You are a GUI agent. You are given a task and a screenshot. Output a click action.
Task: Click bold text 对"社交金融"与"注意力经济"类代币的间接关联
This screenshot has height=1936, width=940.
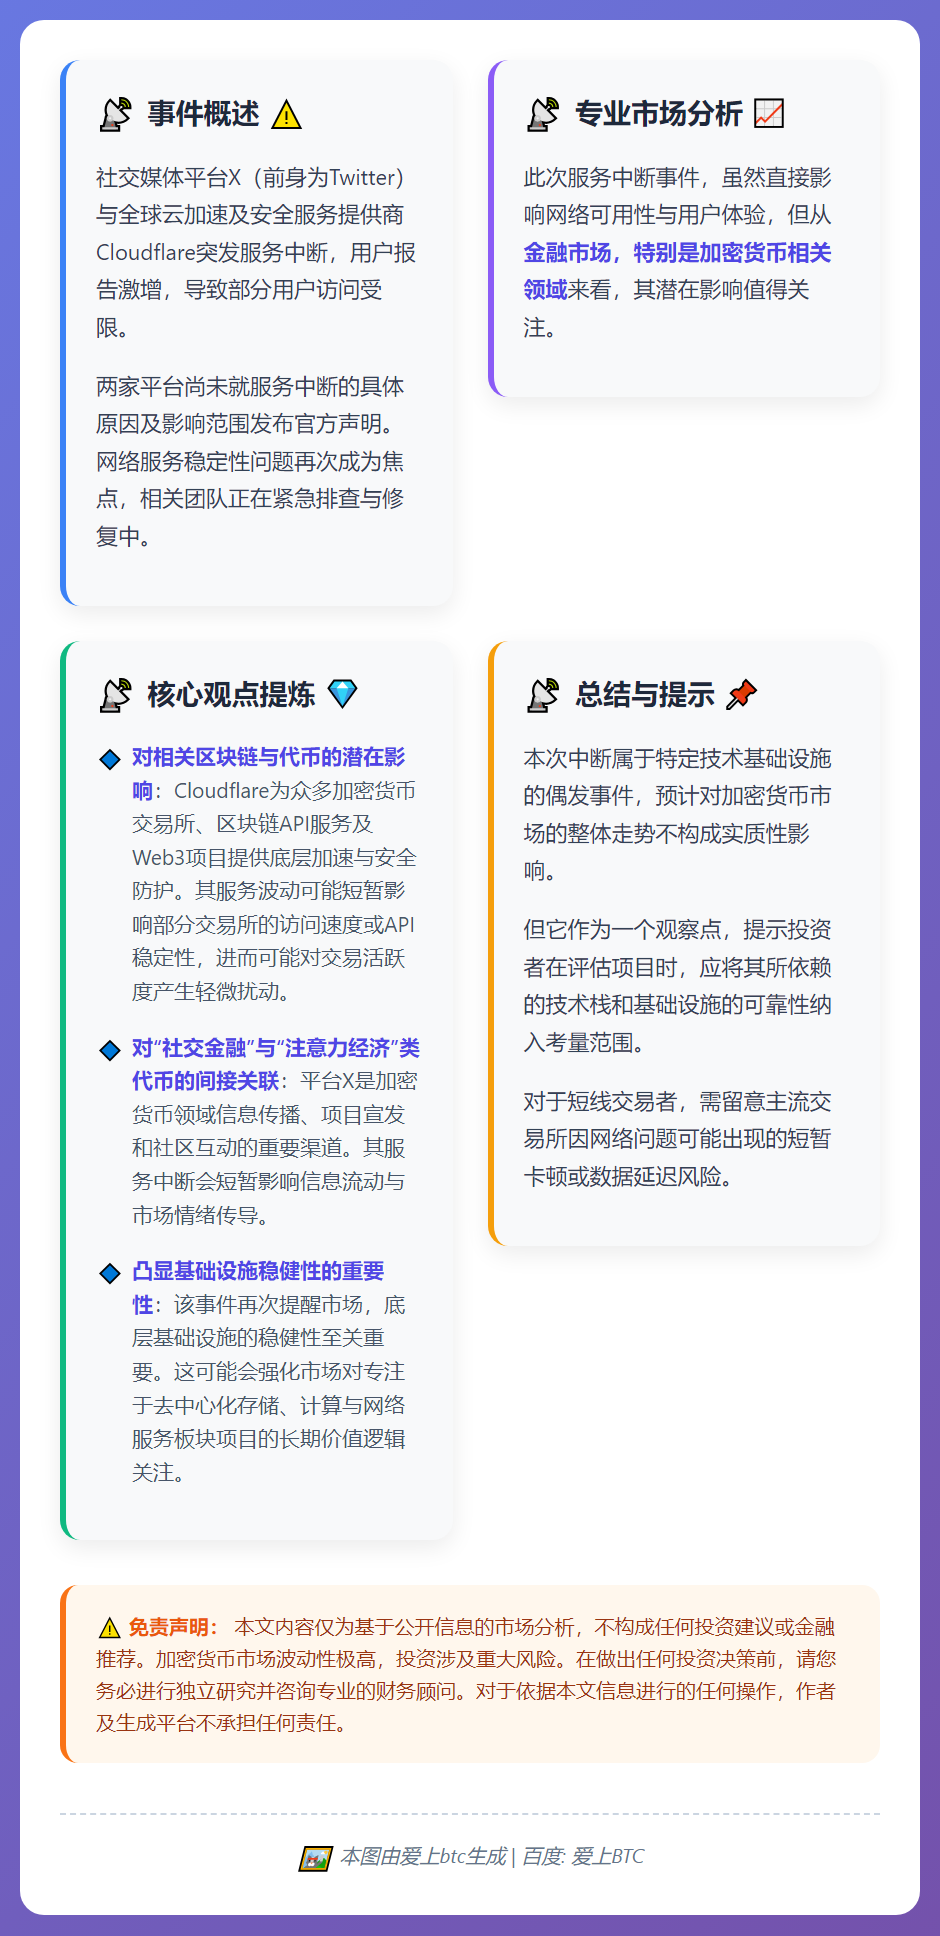point(276,1064)
